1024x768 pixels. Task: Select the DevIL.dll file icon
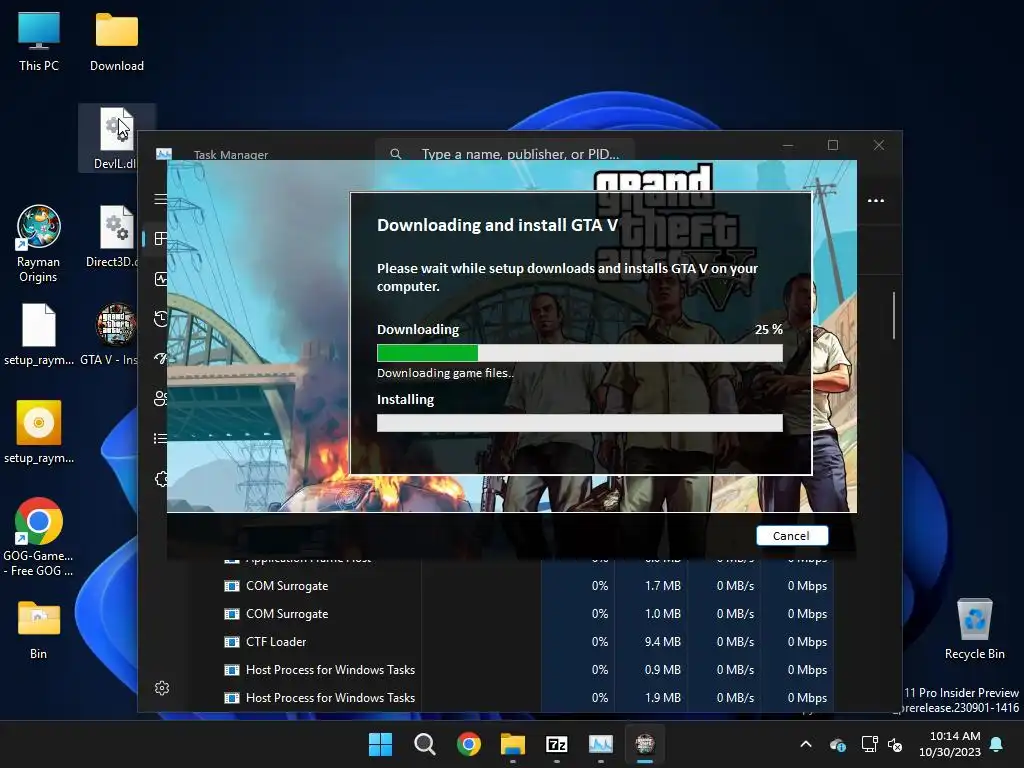(117, 138)
